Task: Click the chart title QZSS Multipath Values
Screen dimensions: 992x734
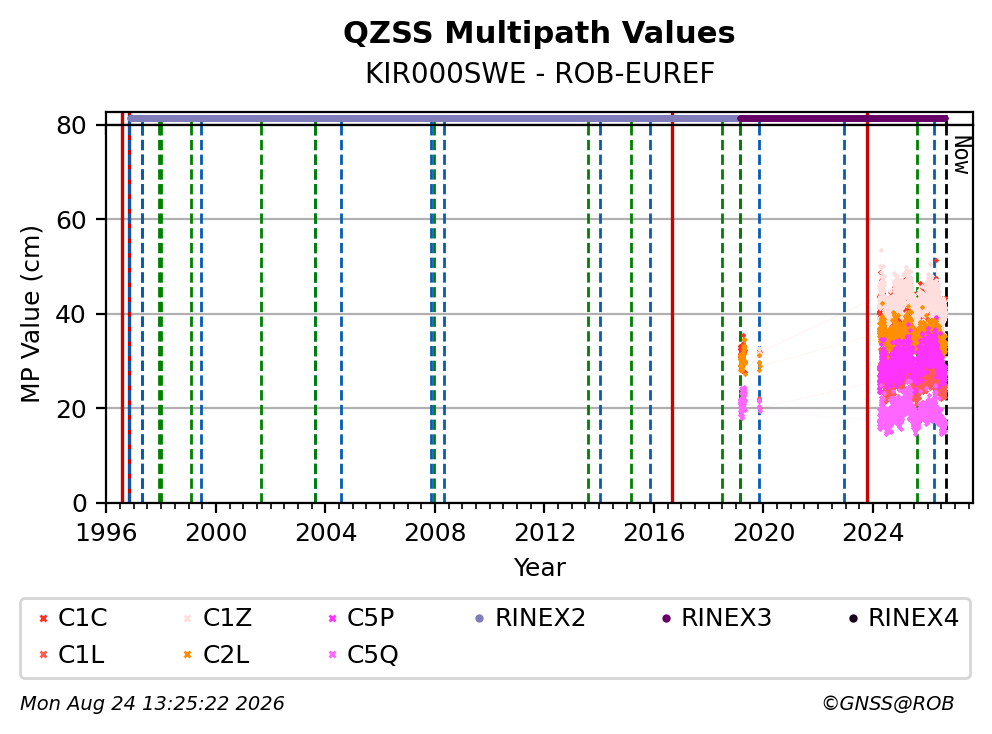Action: click(539, 33)
